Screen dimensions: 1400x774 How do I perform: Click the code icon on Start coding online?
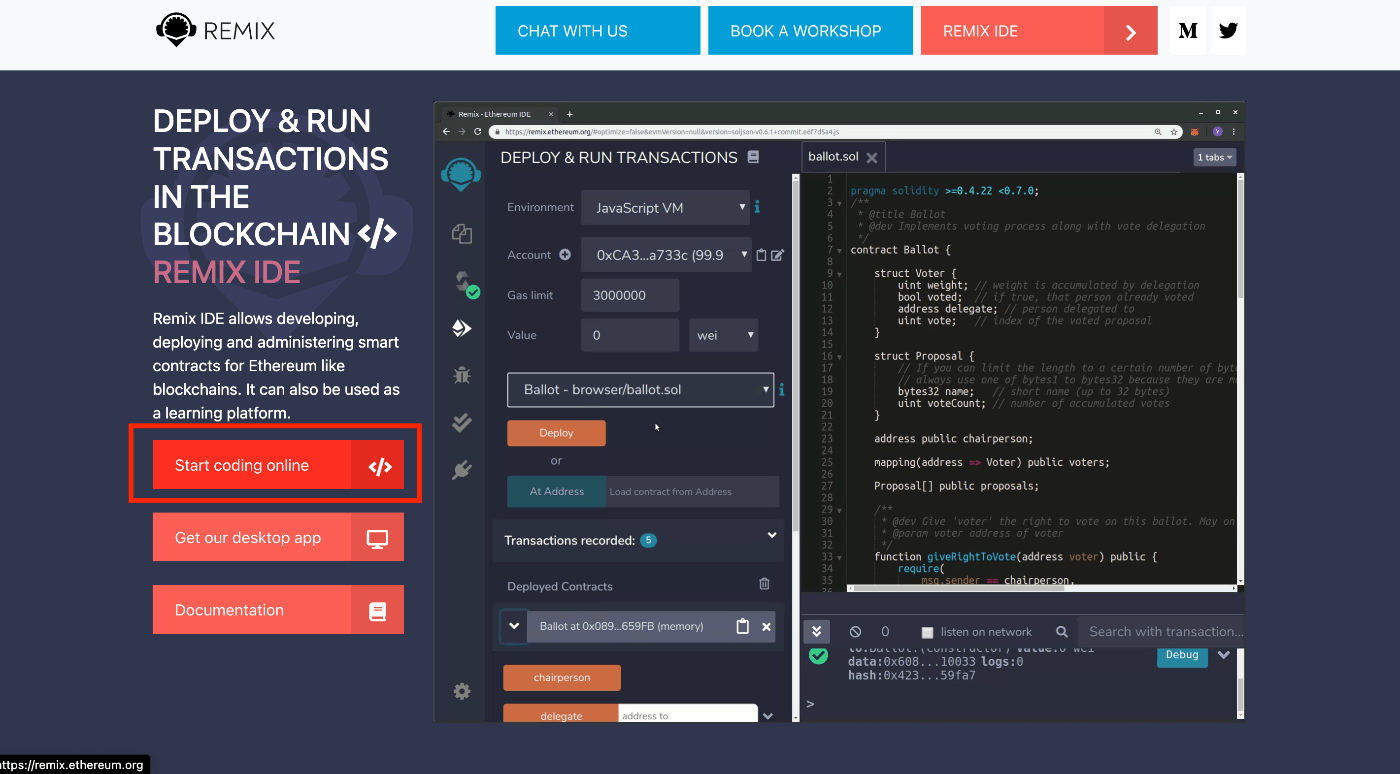point(379,466)
